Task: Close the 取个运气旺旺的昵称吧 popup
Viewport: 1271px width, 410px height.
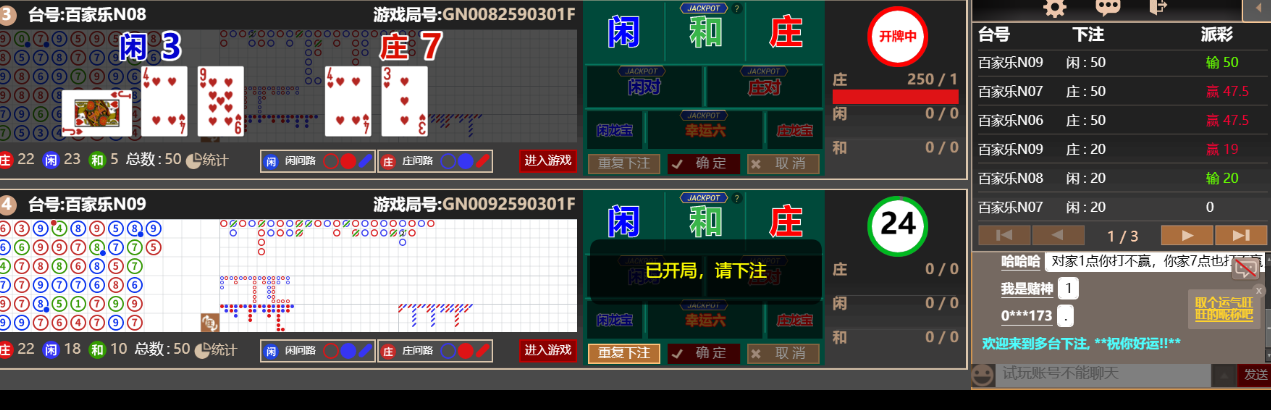Action: 1260,291
